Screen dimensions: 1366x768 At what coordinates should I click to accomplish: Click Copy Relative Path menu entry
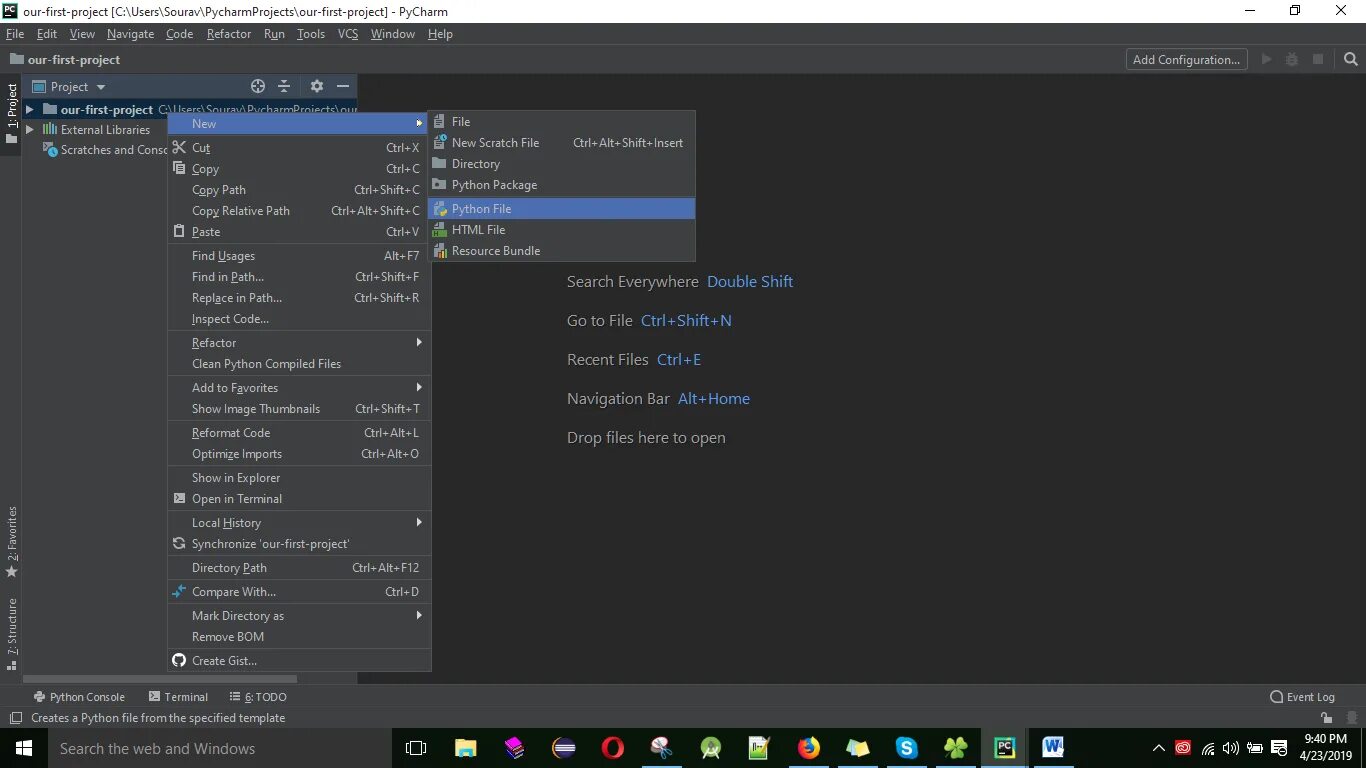(299, 210)
